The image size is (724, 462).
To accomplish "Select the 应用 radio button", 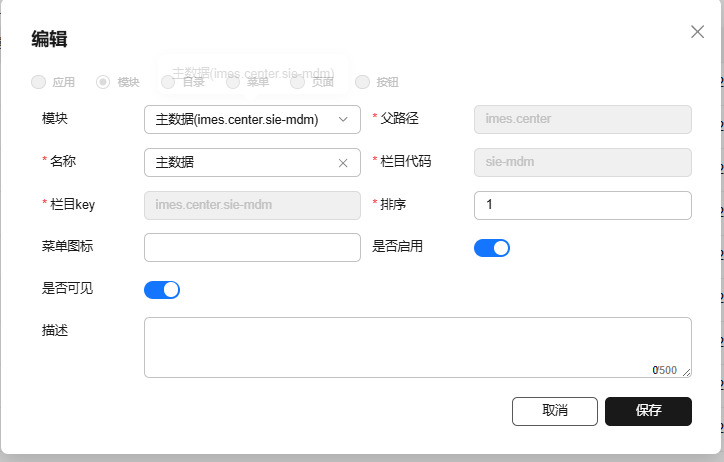I will pos(38,82).
